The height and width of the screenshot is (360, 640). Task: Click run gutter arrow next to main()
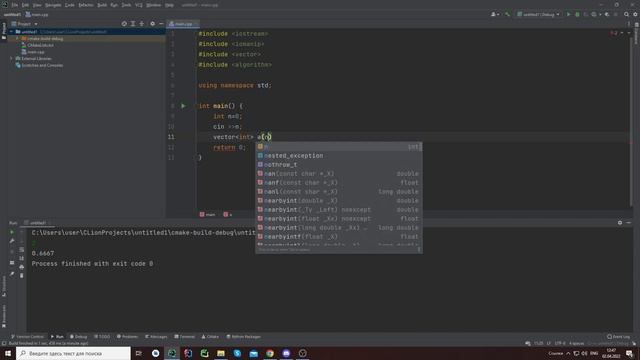coord(183,106)
